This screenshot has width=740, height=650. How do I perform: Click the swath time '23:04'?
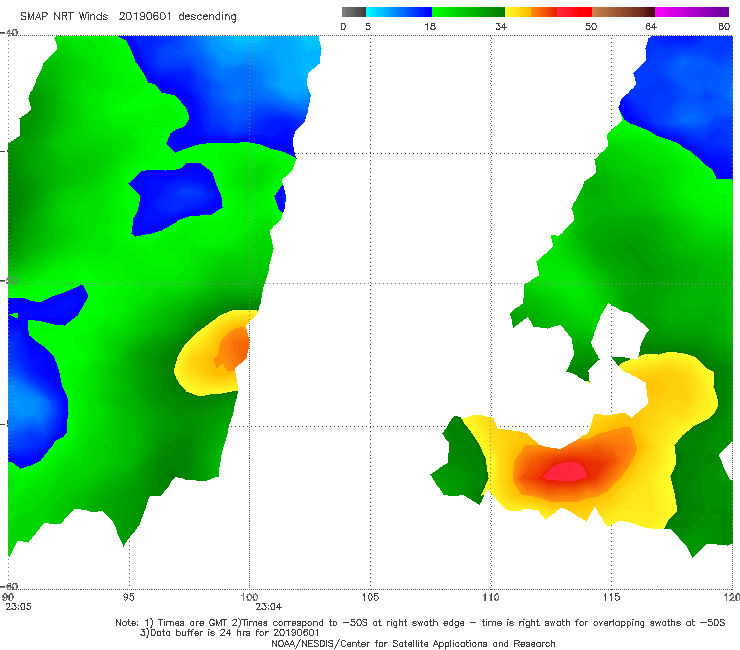[269, 607]
